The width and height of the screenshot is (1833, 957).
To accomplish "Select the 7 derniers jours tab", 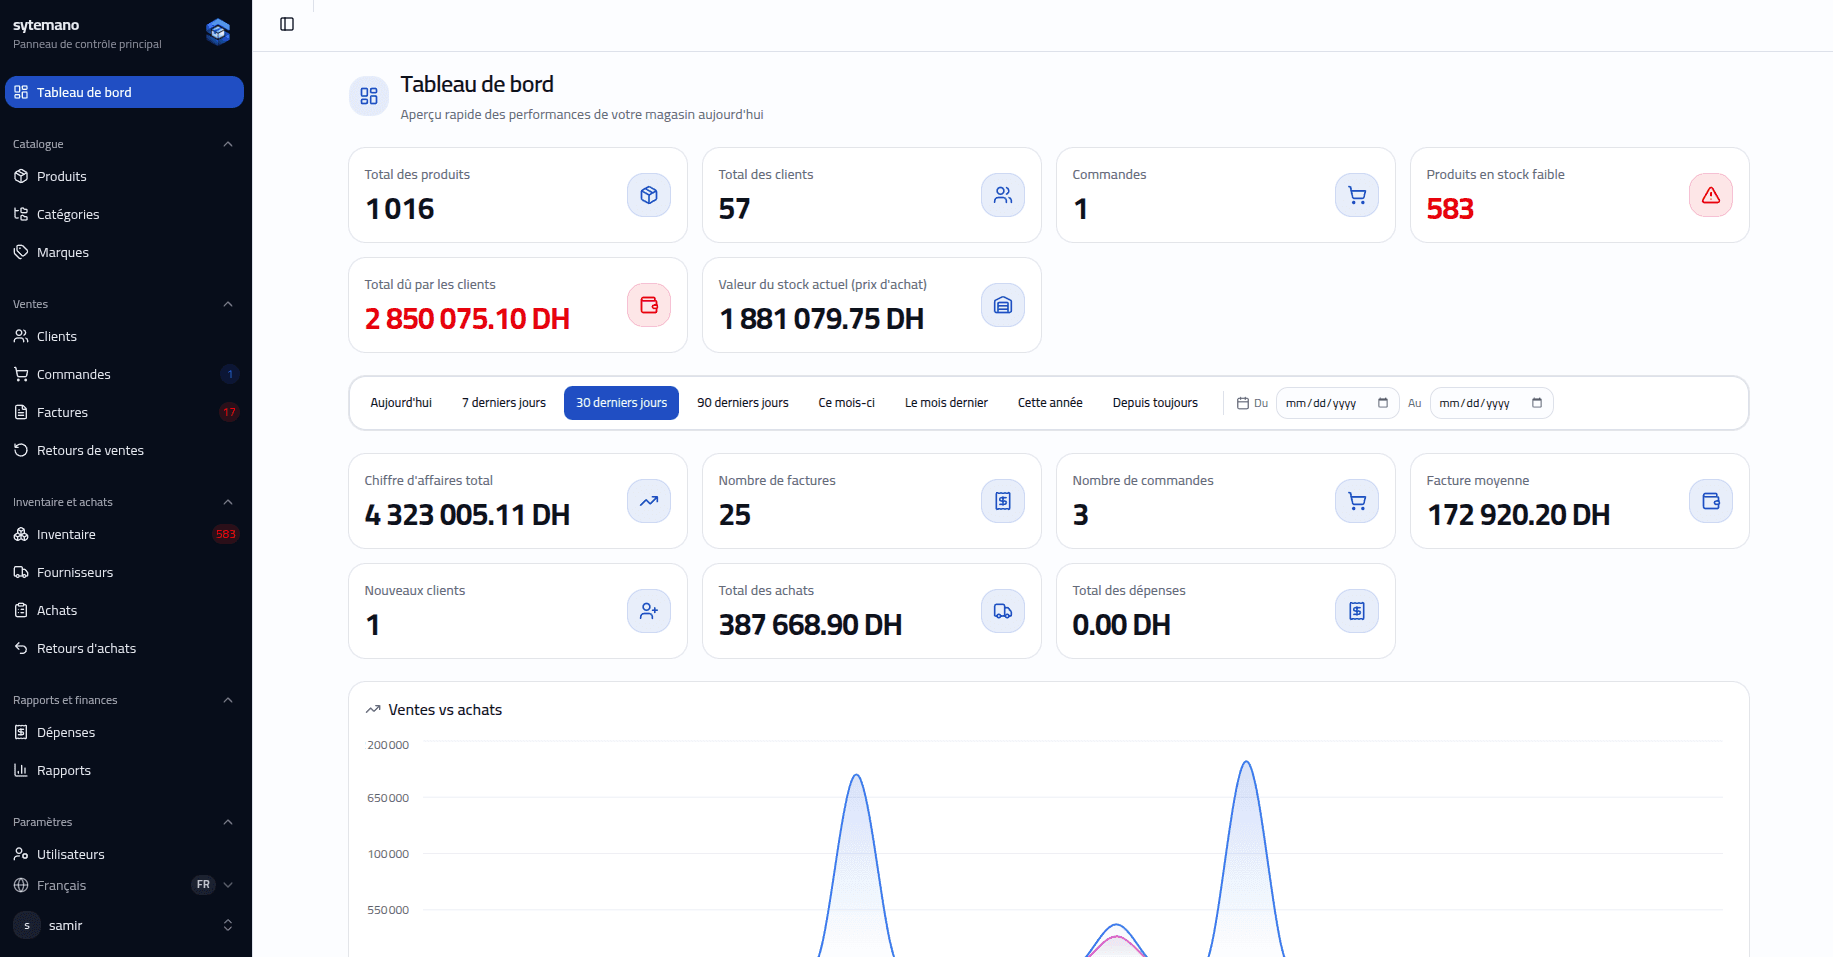I will [x=504, y=403].
